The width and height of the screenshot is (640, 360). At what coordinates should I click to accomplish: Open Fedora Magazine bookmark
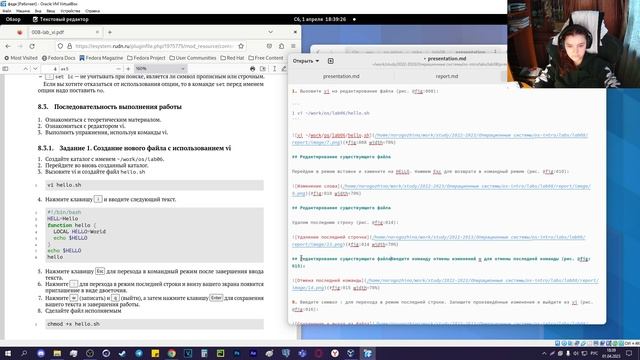[x=101, y=58]
